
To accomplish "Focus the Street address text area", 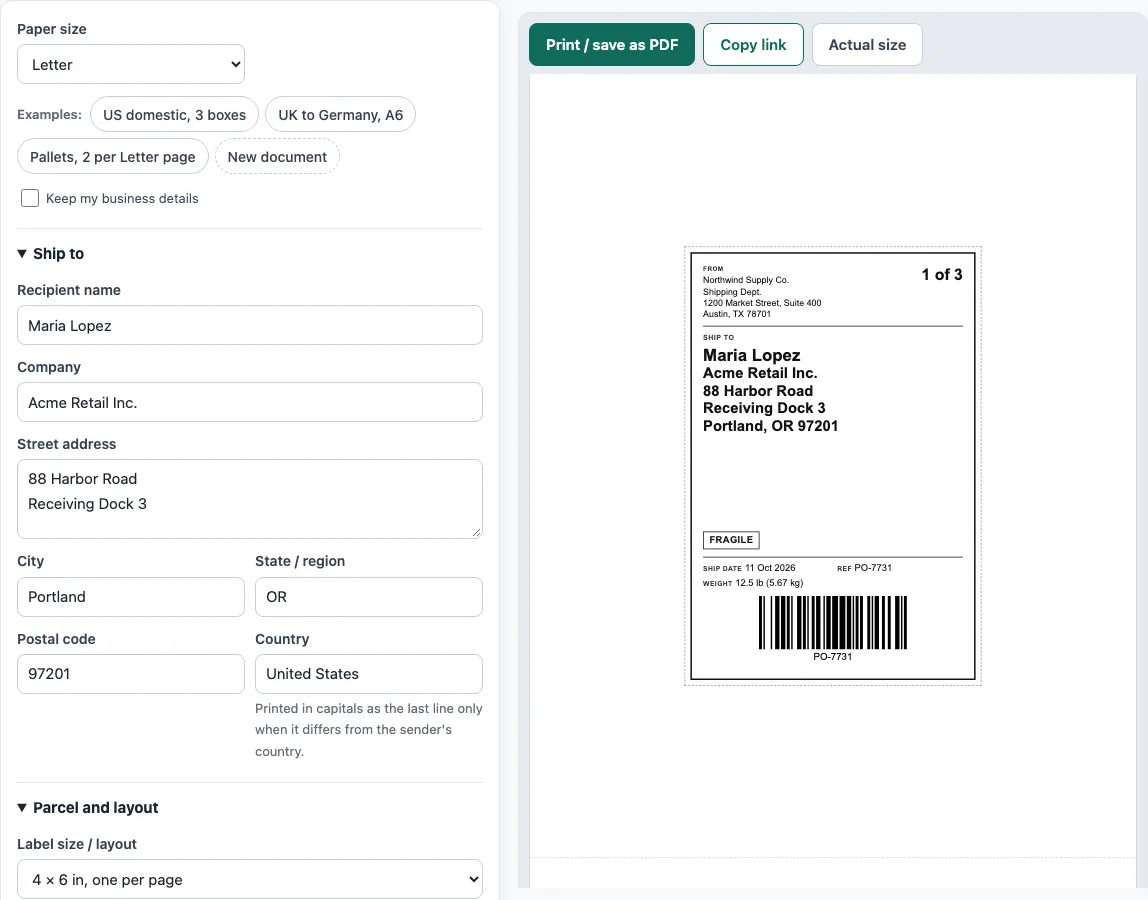I will [x=250, y=499].
